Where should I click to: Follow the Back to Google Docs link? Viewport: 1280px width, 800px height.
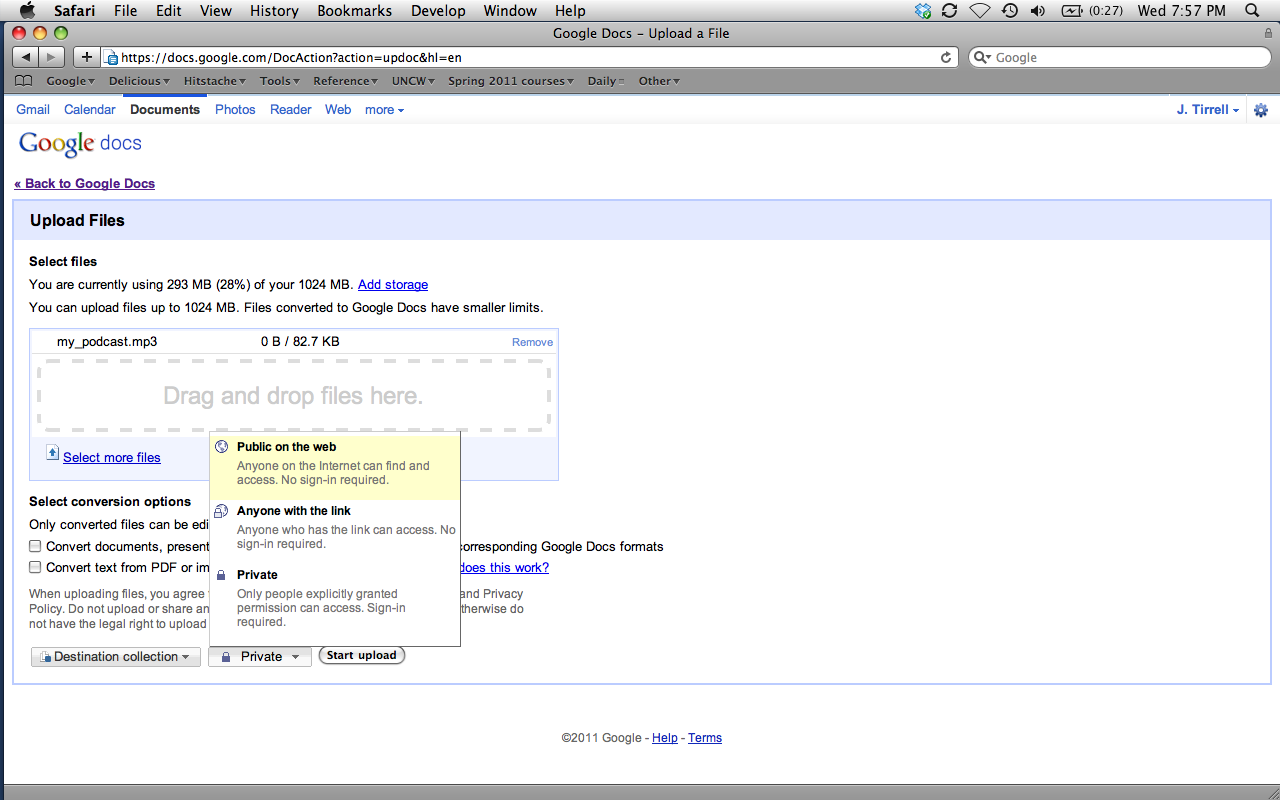84,184
